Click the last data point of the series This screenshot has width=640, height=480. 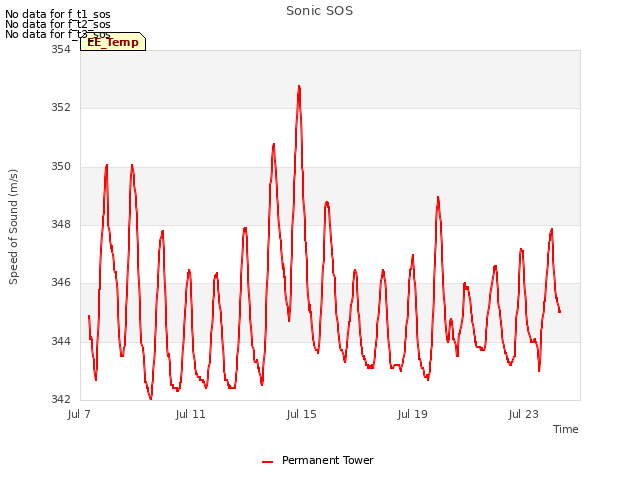tap(560, 312)
